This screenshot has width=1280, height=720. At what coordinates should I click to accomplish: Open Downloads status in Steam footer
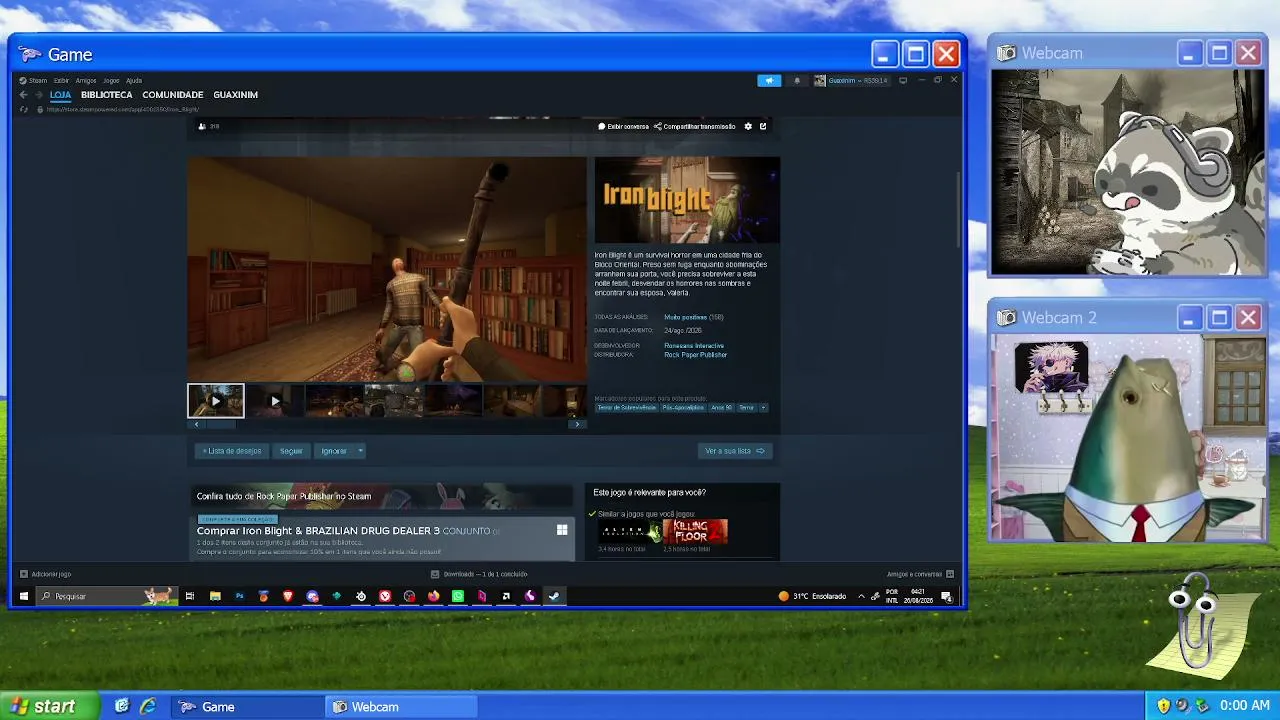(479, 574)
